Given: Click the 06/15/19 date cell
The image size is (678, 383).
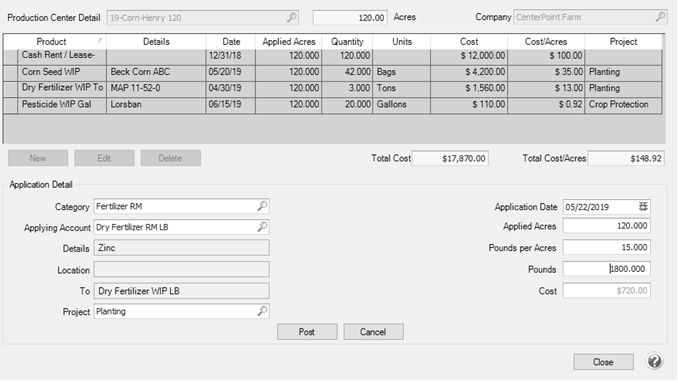Looking at the screenshot, I should [231, 105].
